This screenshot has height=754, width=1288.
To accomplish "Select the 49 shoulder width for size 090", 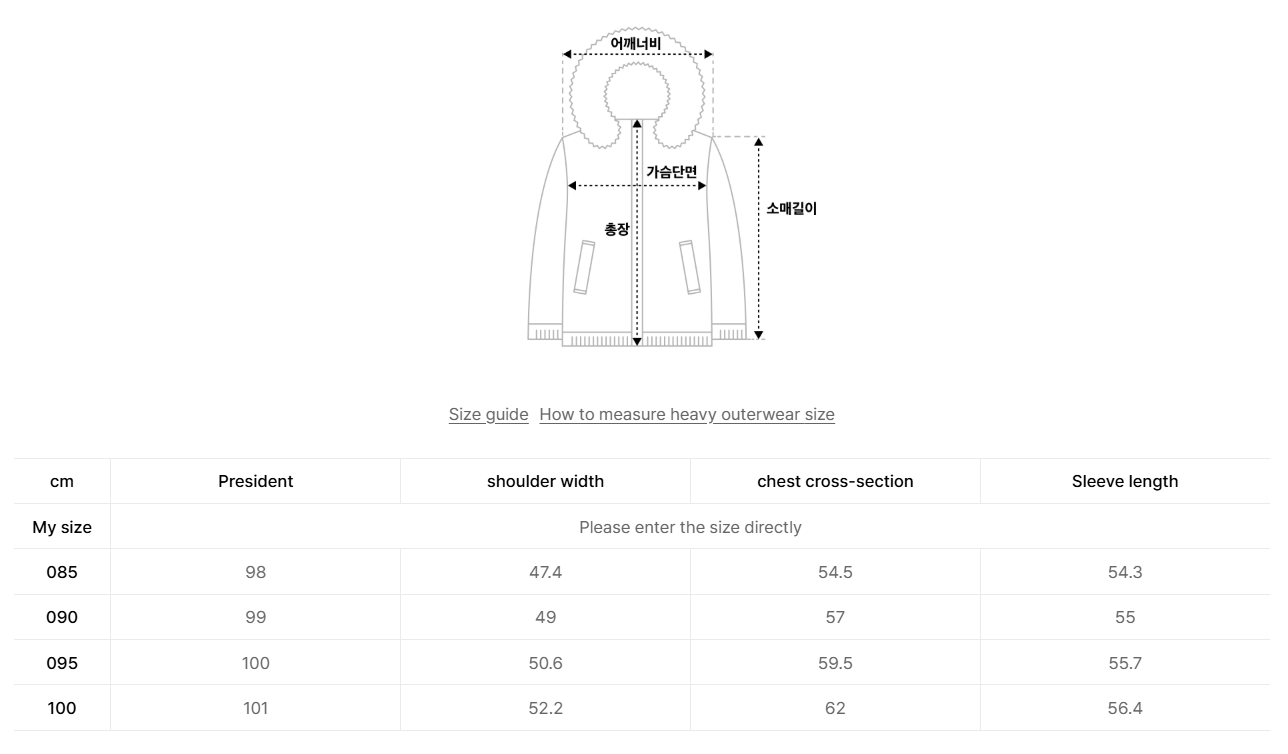I will pos(545,617).
